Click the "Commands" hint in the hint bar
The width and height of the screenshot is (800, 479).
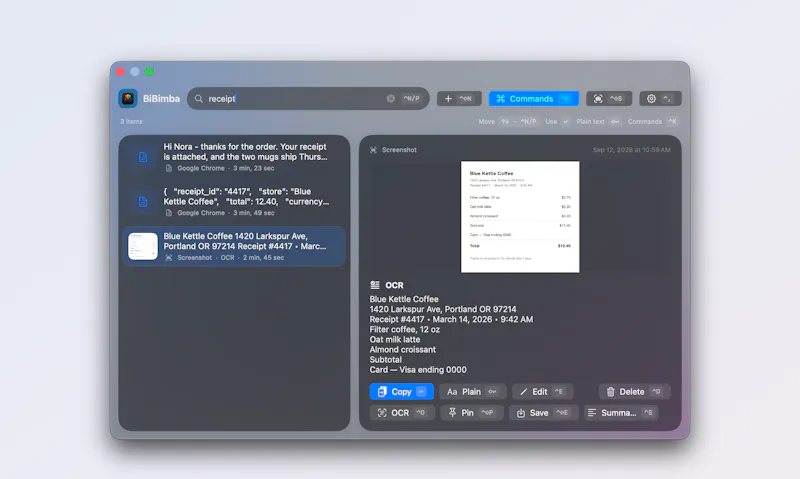click(x=644, y=121)
